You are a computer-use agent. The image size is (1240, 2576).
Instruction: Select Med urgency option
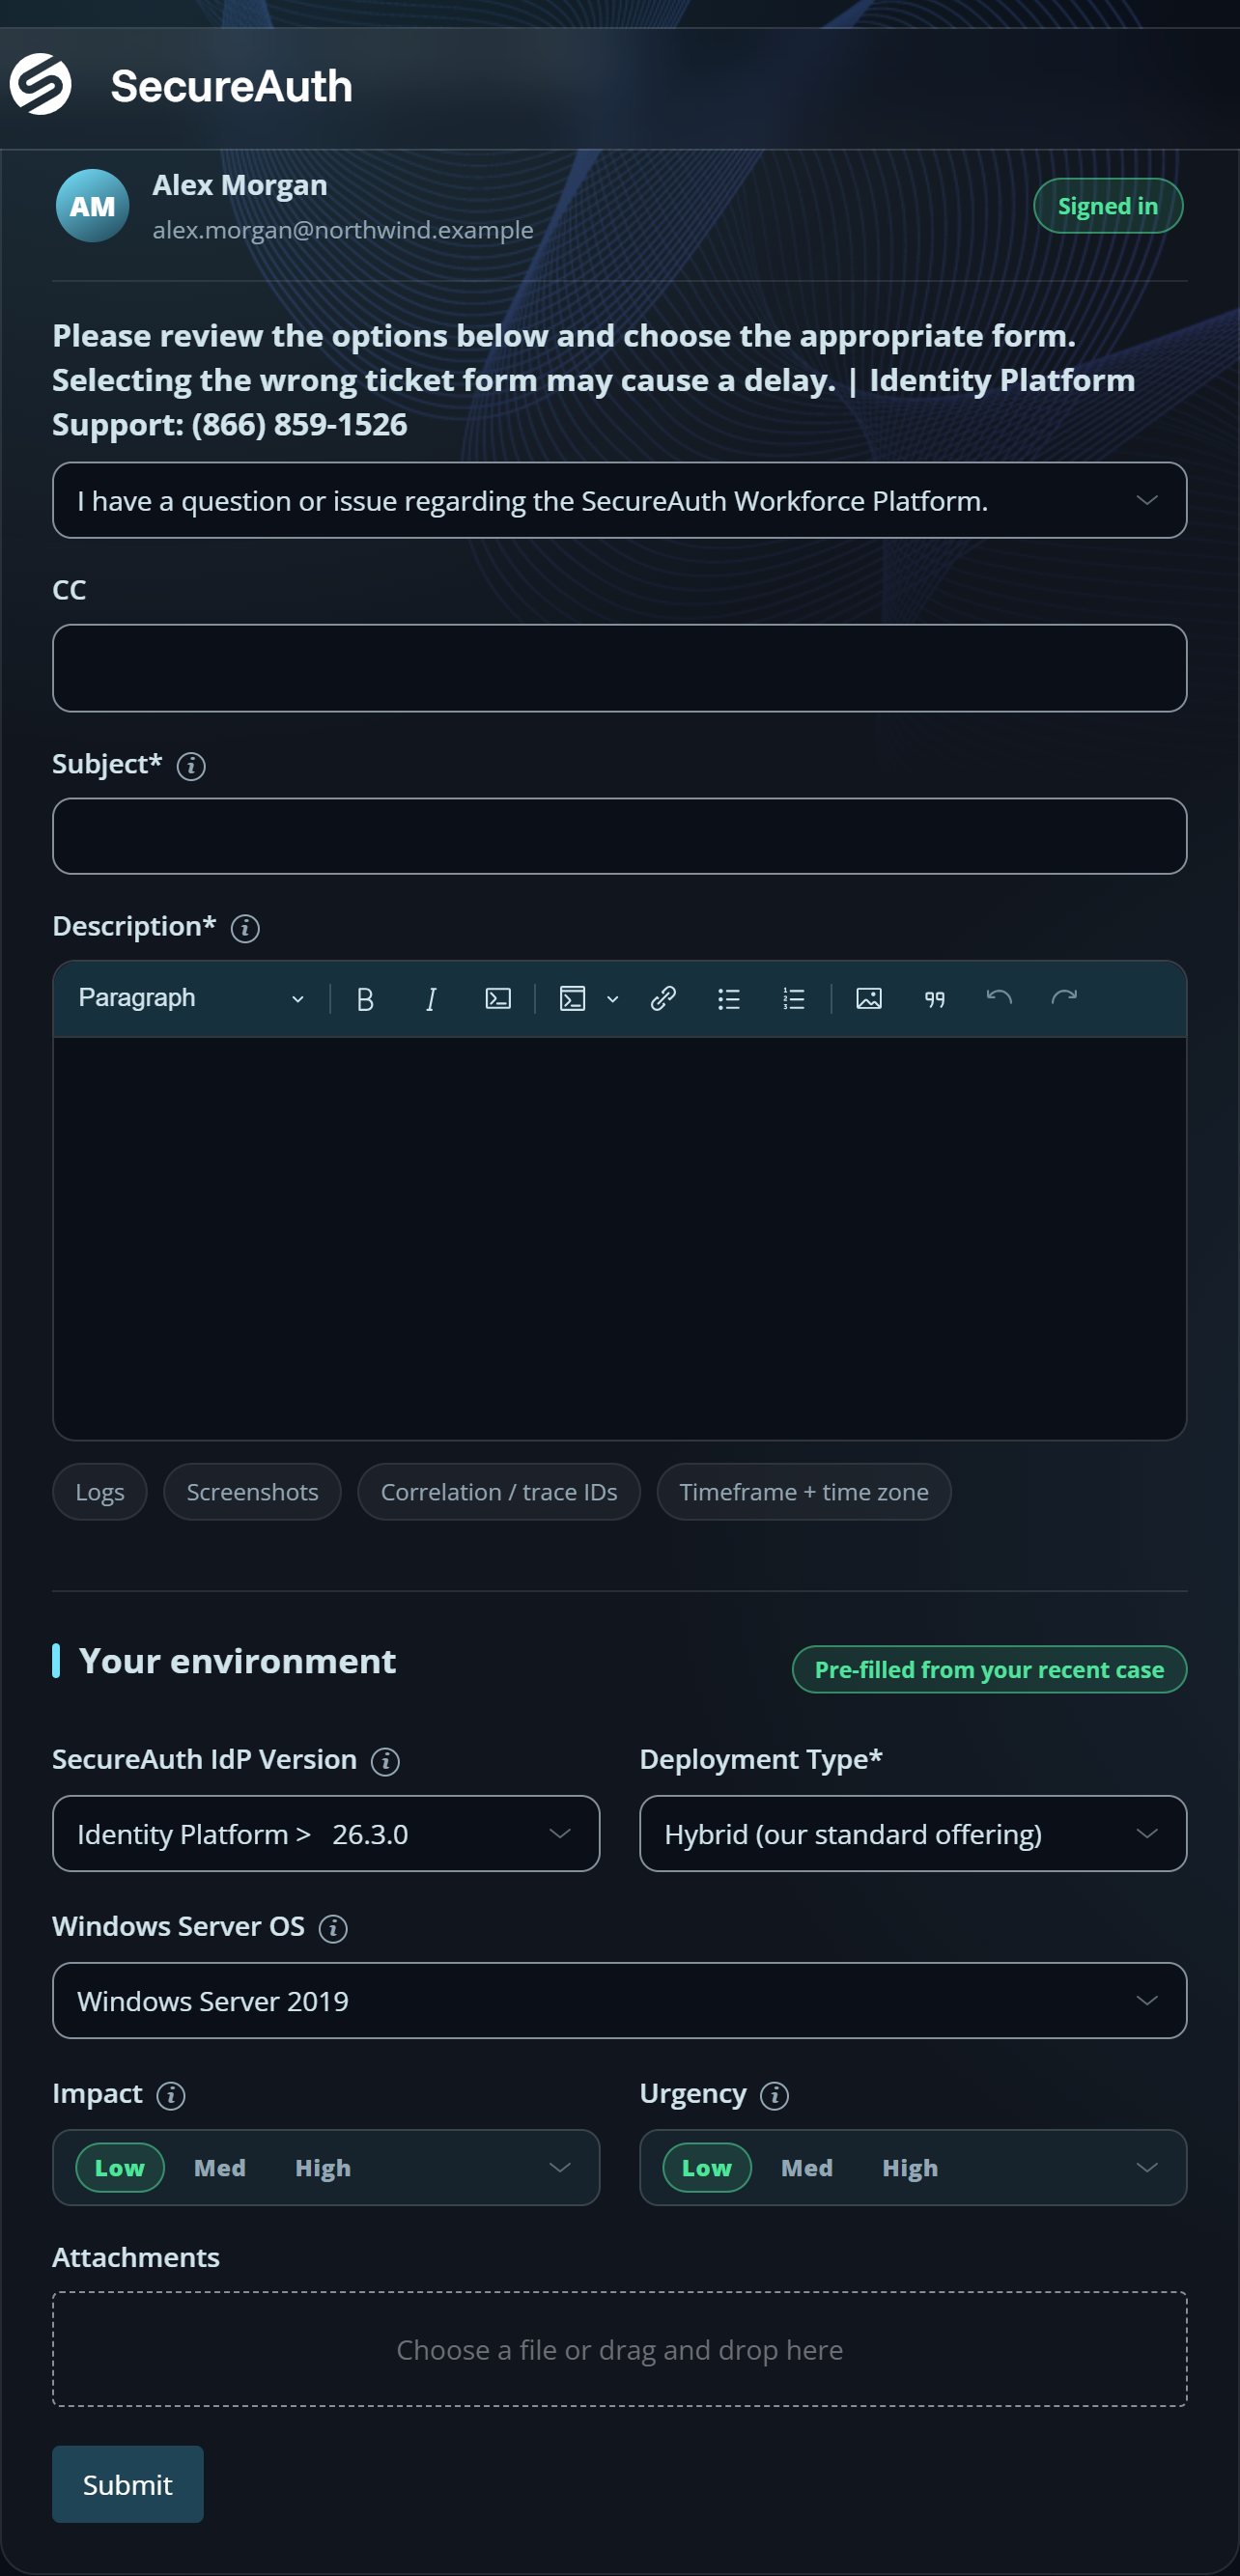tap(807, 2168)
